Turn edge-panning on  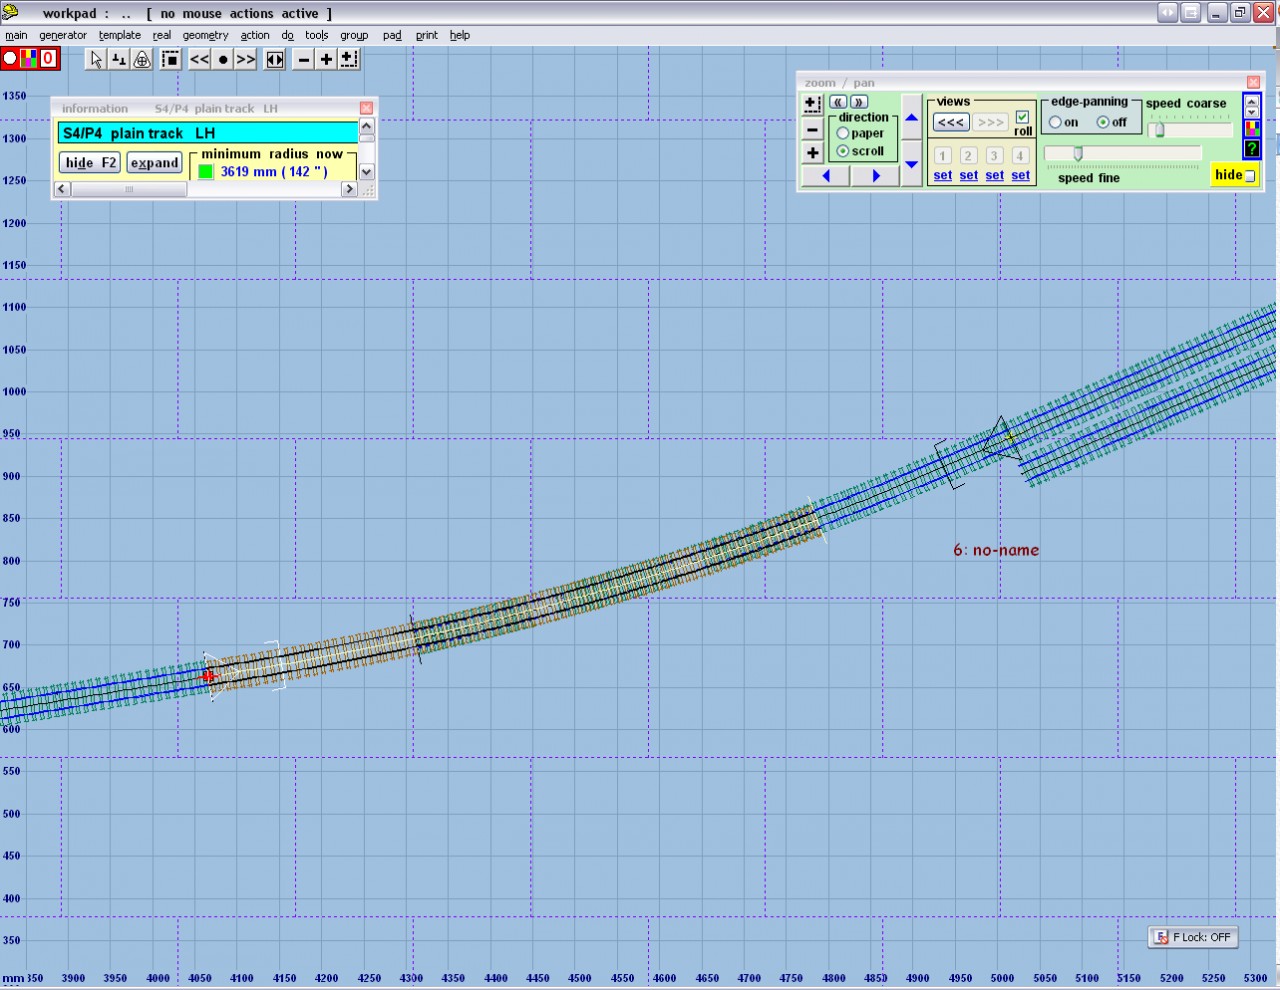click(x=1055, y=122)
